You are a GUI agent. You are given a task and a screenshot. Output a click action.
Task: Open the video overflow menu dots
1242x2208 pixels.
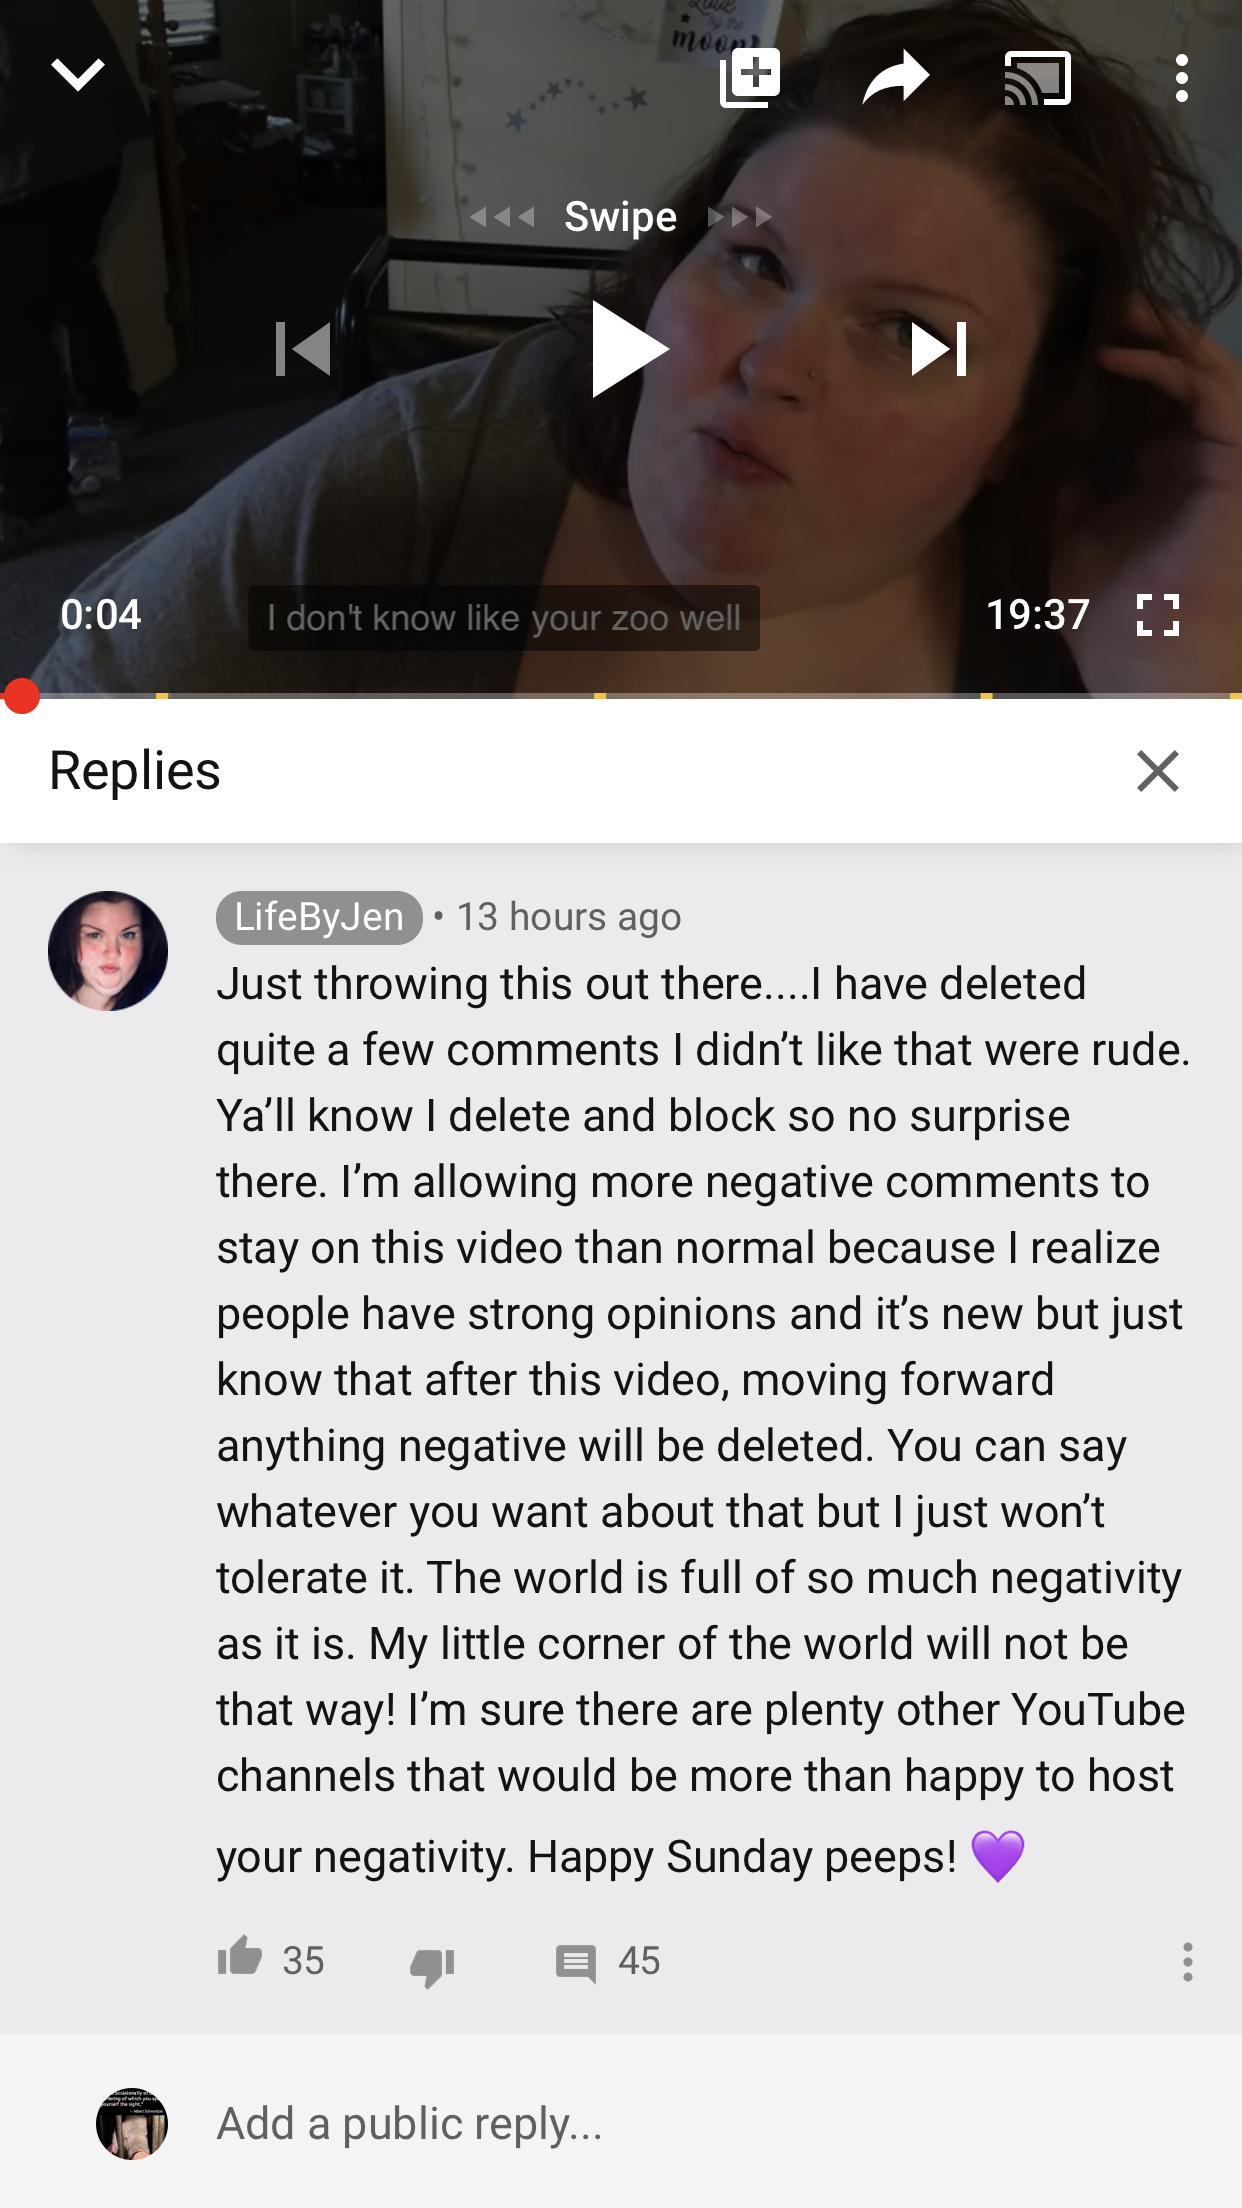[1182, 78]
